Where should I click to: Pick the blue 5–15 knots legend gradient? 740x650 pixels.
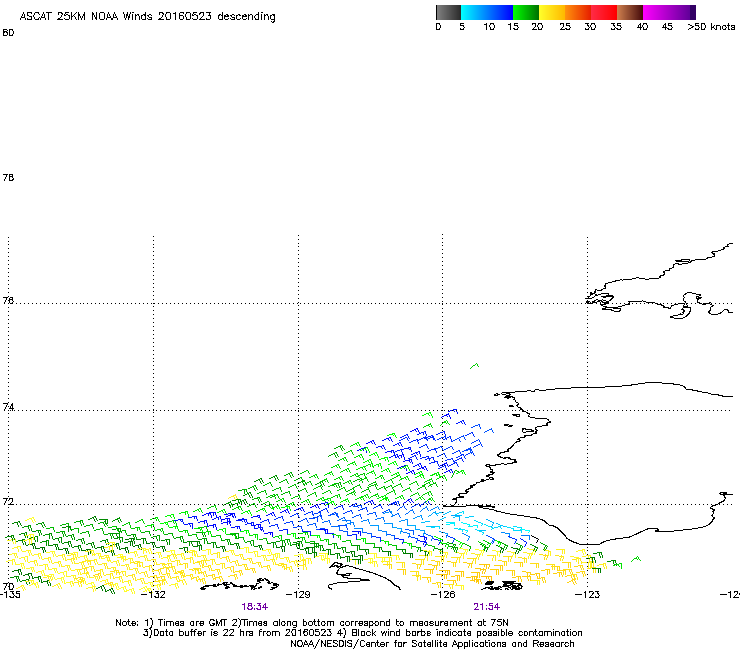pos(487,12)
